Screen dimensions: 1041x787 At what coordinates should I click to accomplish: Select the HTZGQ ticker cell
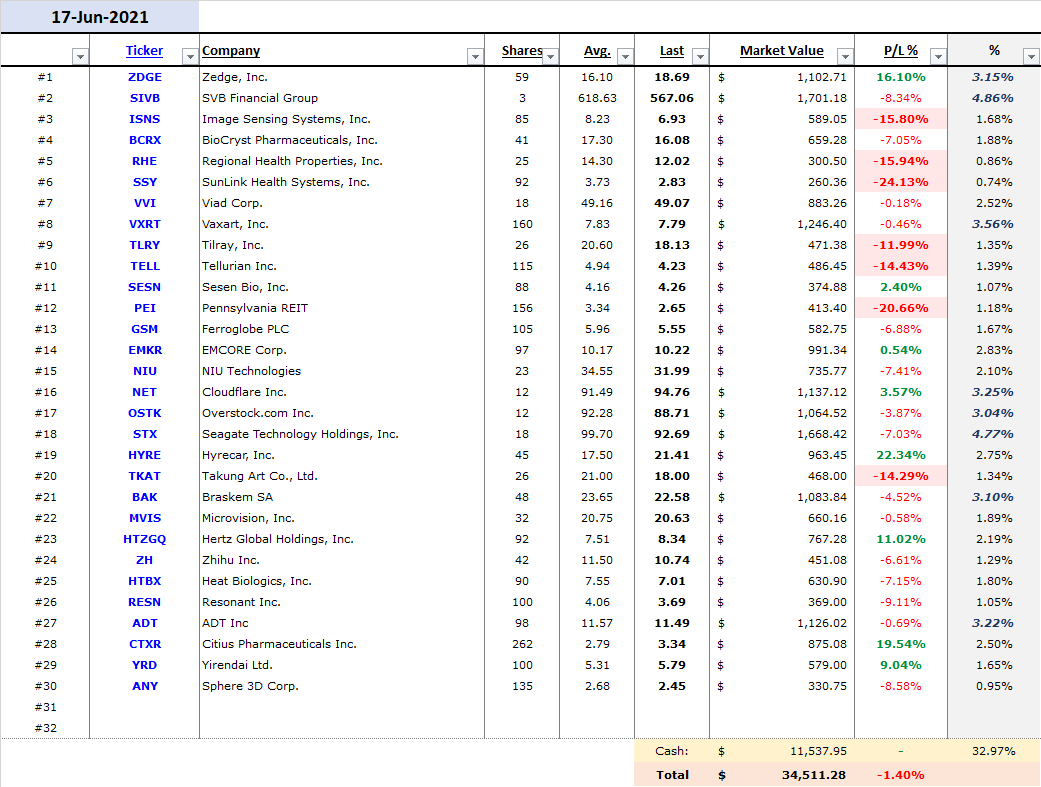pos(145,539)
